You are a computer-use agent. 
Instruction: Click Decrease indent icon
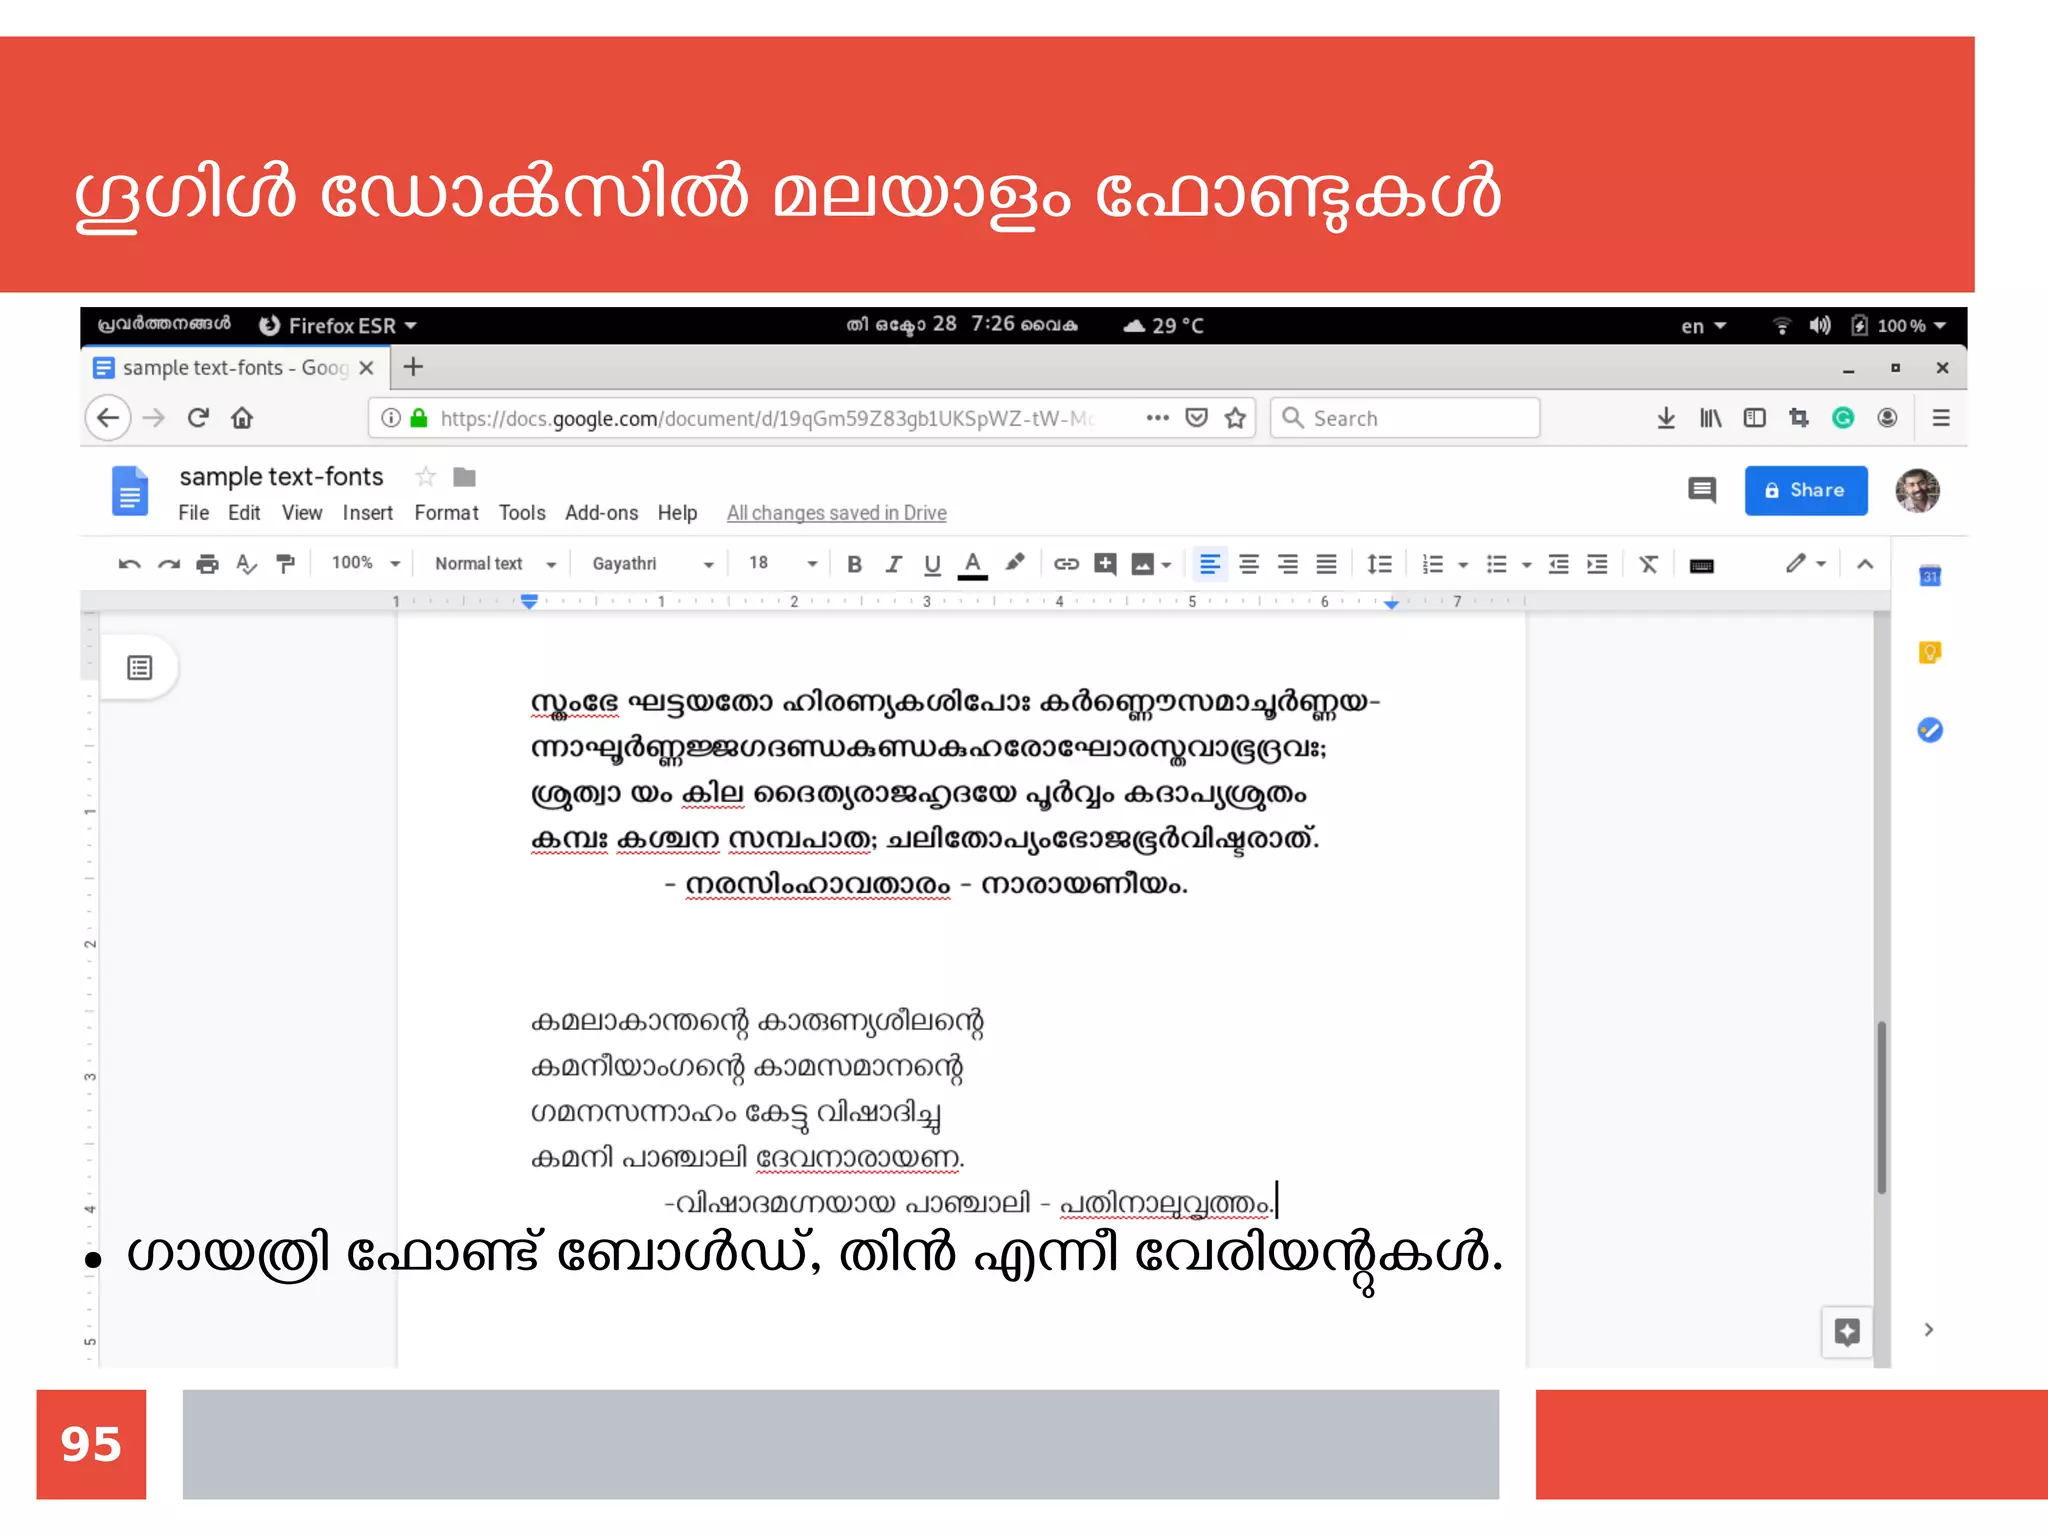point(1559,564)
